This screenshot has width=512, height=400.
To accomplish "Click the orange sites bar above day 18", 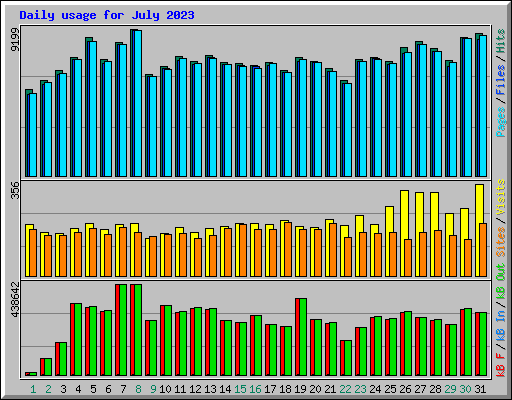I will click(288, 250).
